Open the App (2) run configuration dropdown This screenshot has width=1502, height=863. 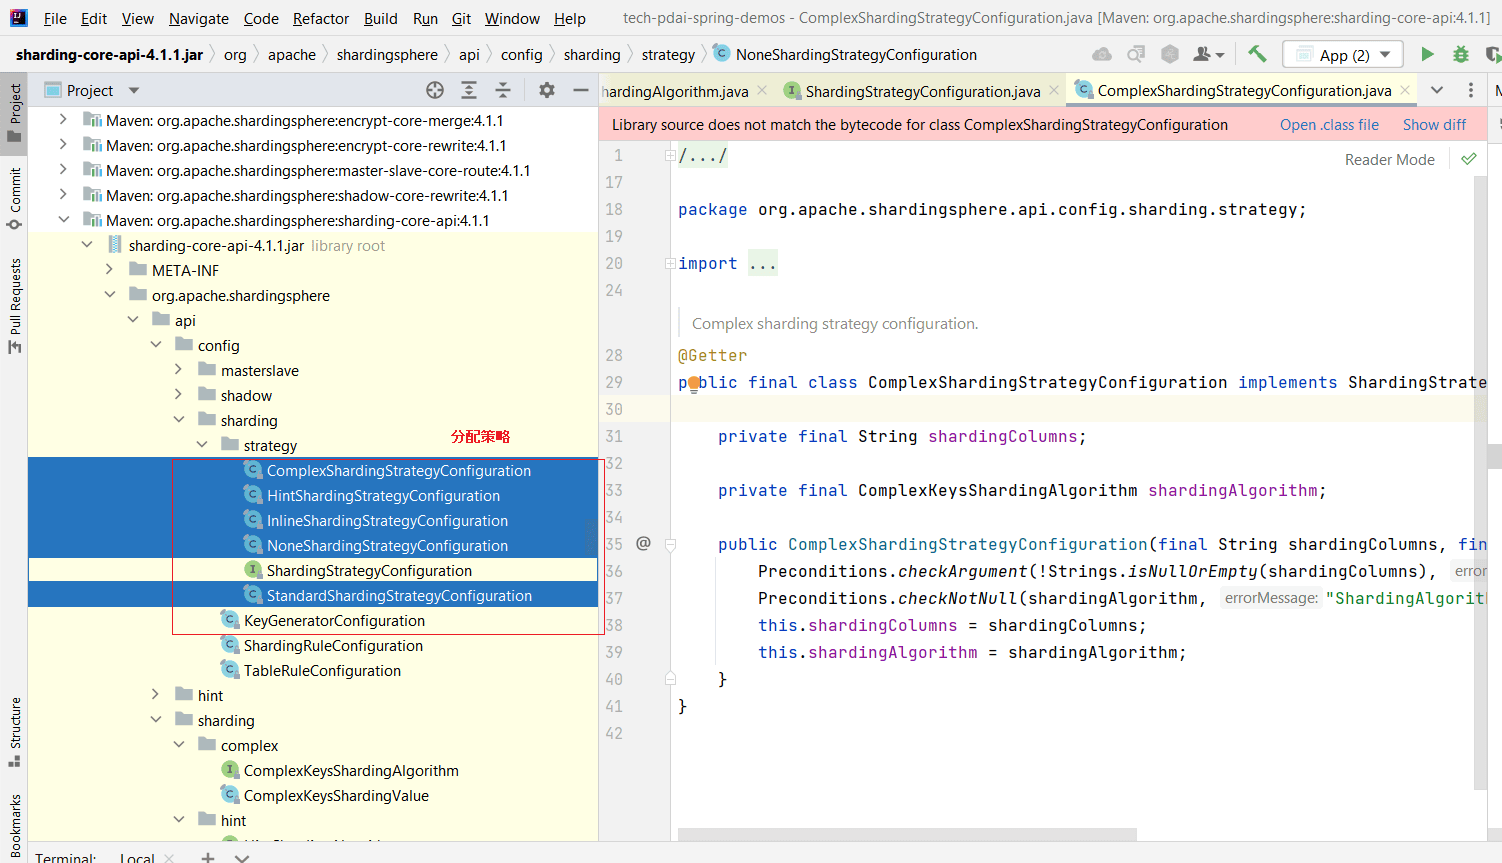pyautogui.click(x=1343, y=55)
